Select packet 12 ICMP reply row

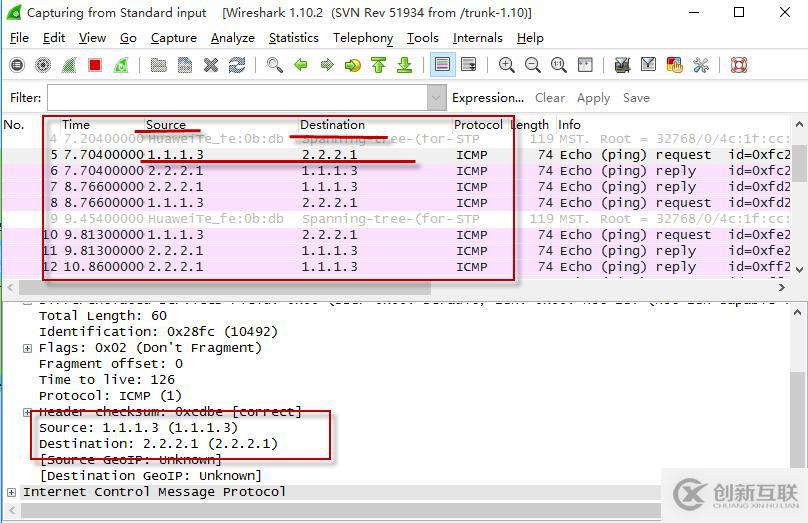[x=396, y=266]
